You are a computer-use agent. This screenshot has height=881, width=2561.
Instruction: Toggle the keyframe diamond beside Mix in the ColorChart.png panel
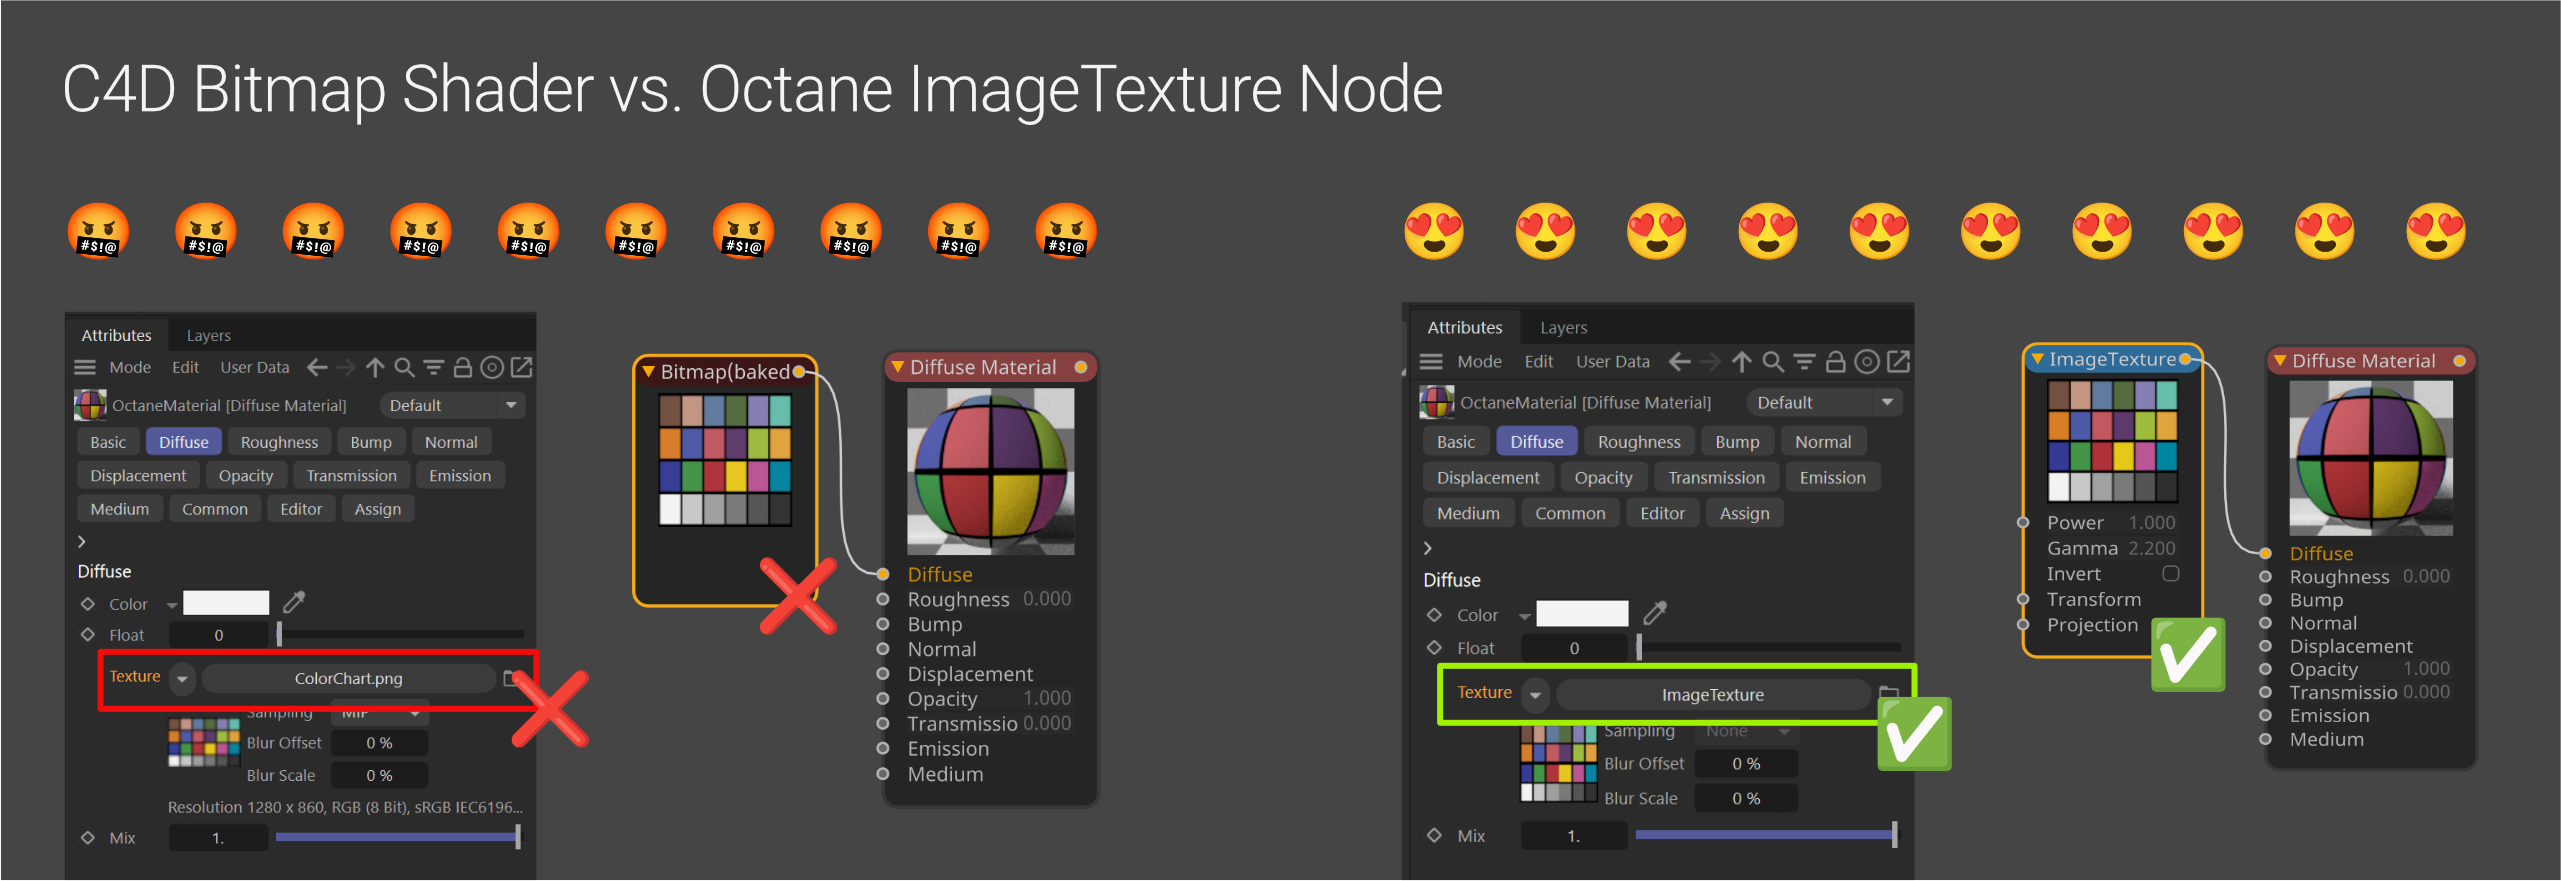pyautogui.click(x=88, y=838)
